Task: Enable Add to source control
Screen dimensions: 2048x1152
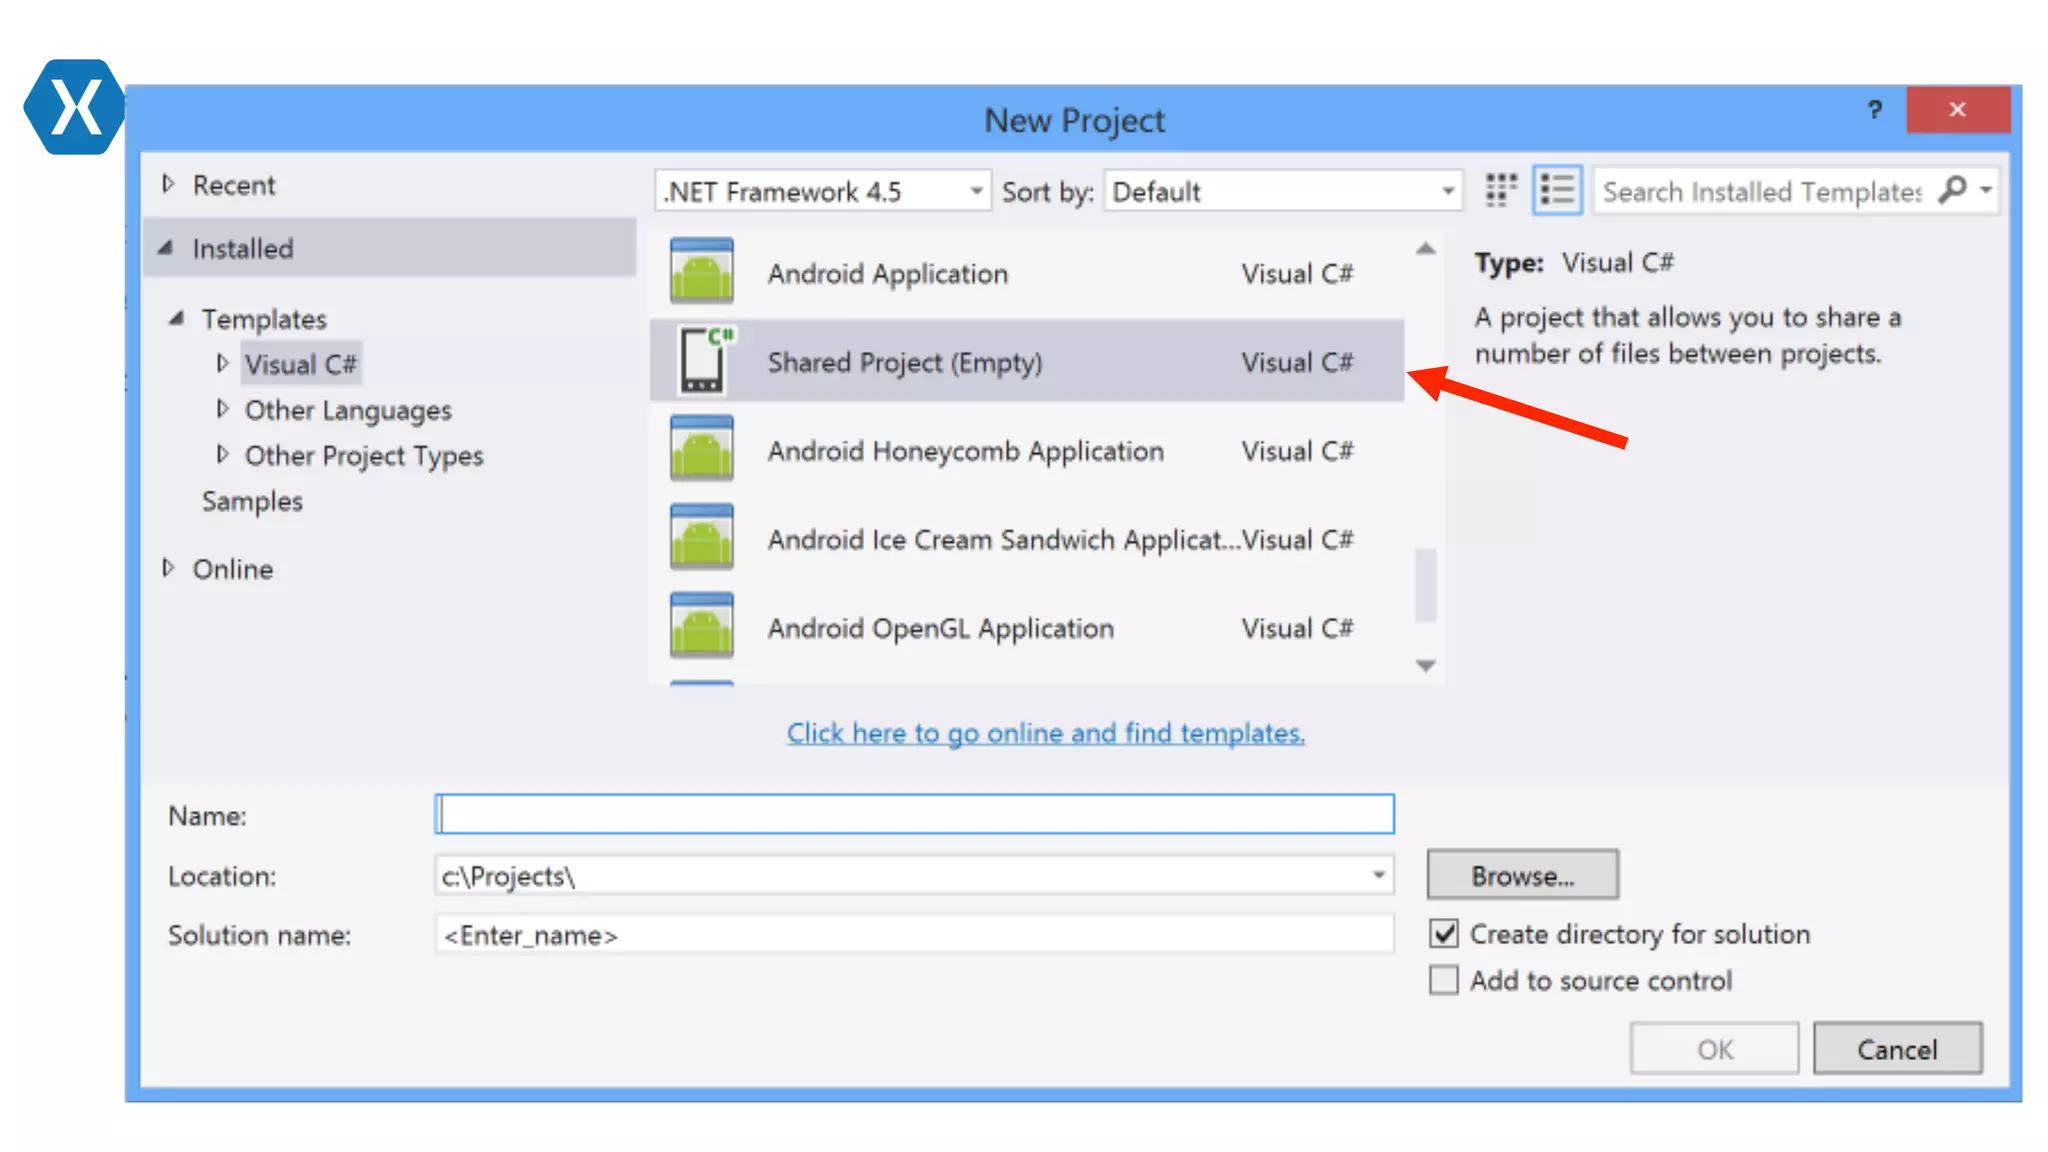Action: tap(1444, 980)
